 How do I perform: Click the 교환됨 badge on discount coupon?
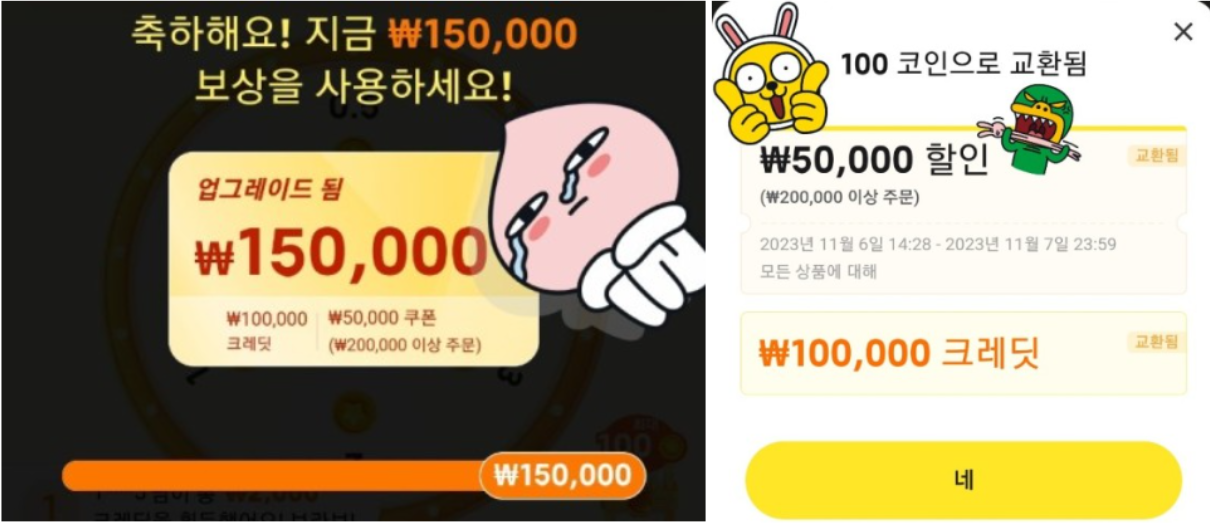click(1156, 156)
